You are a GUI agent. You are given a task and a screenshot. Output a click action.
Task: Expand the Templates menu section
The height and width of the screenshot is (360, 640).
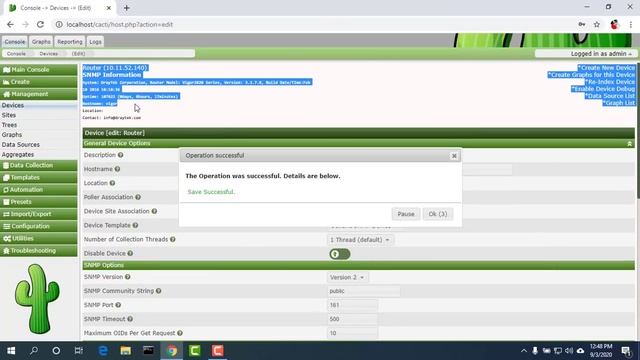click(39, 178)
